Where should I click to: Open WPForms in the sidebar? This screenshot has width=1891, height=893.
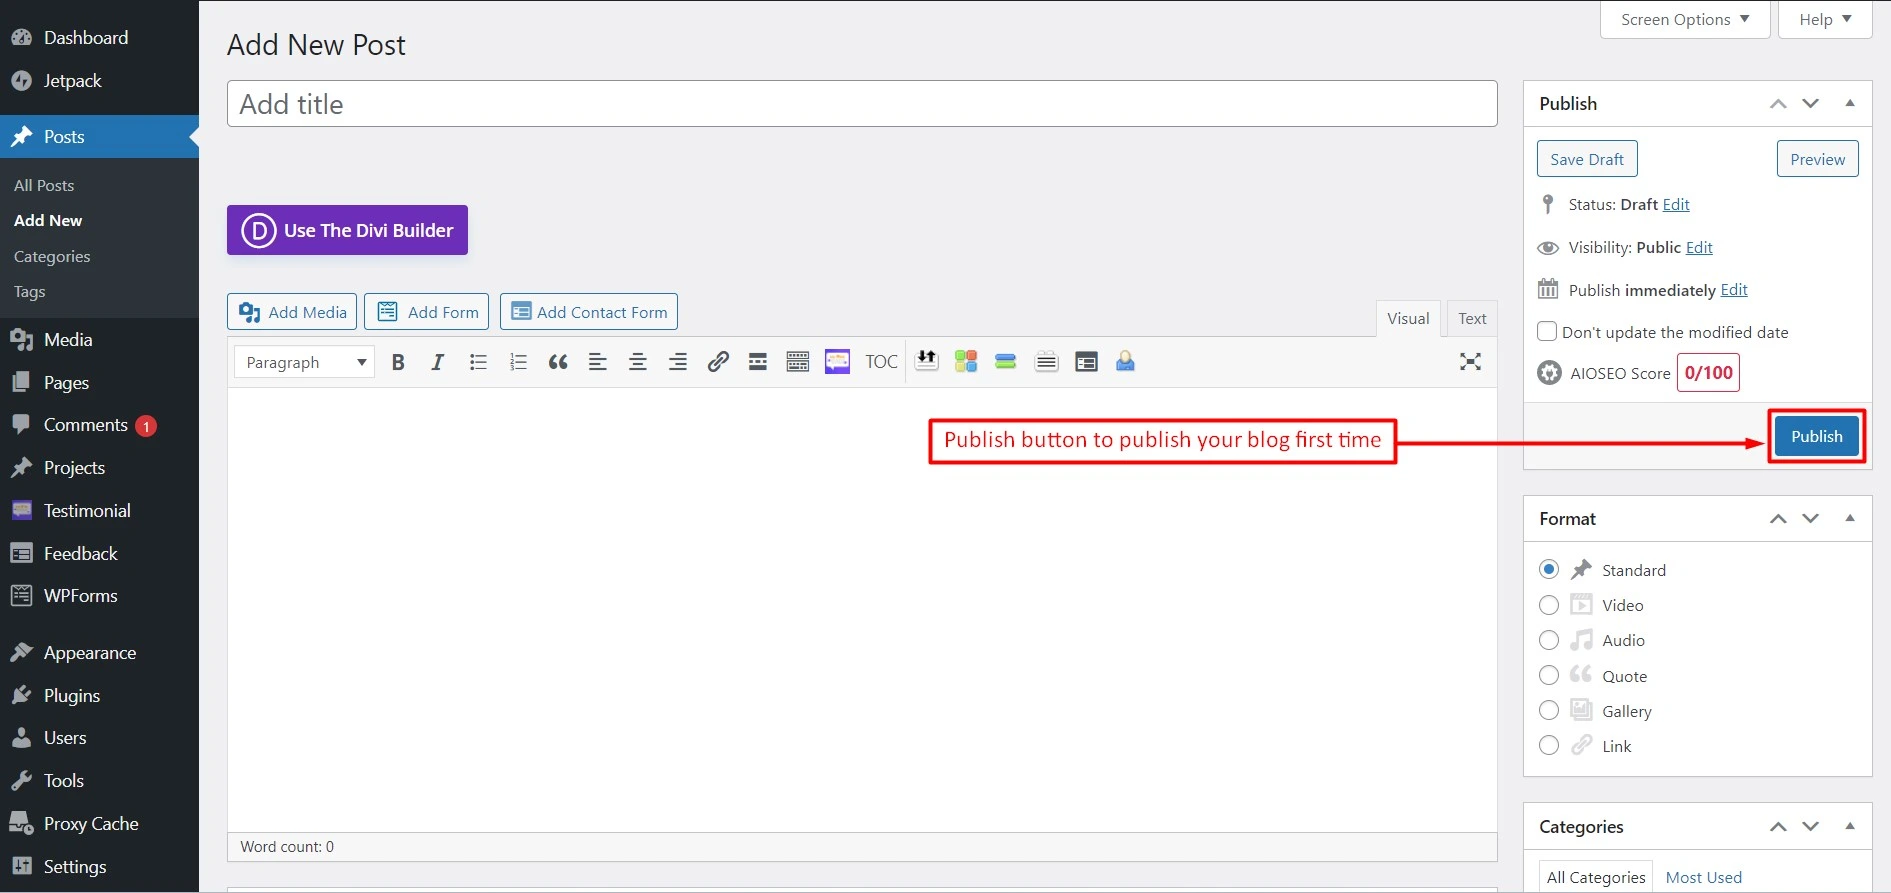[x=99, y=596]
